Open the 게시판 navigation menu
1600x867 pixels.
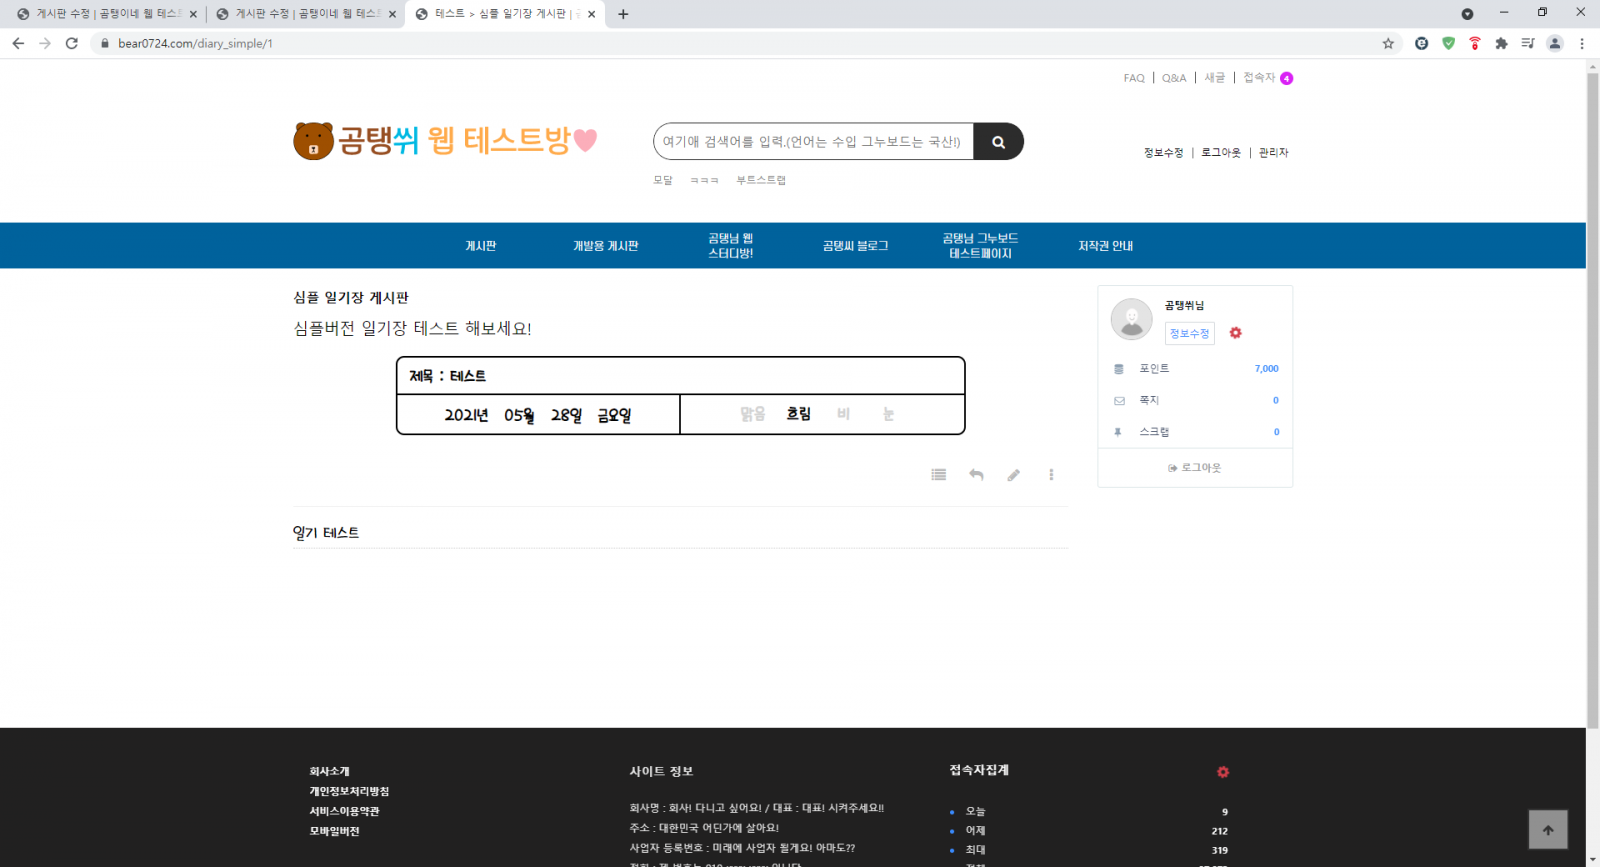point(480,246)
